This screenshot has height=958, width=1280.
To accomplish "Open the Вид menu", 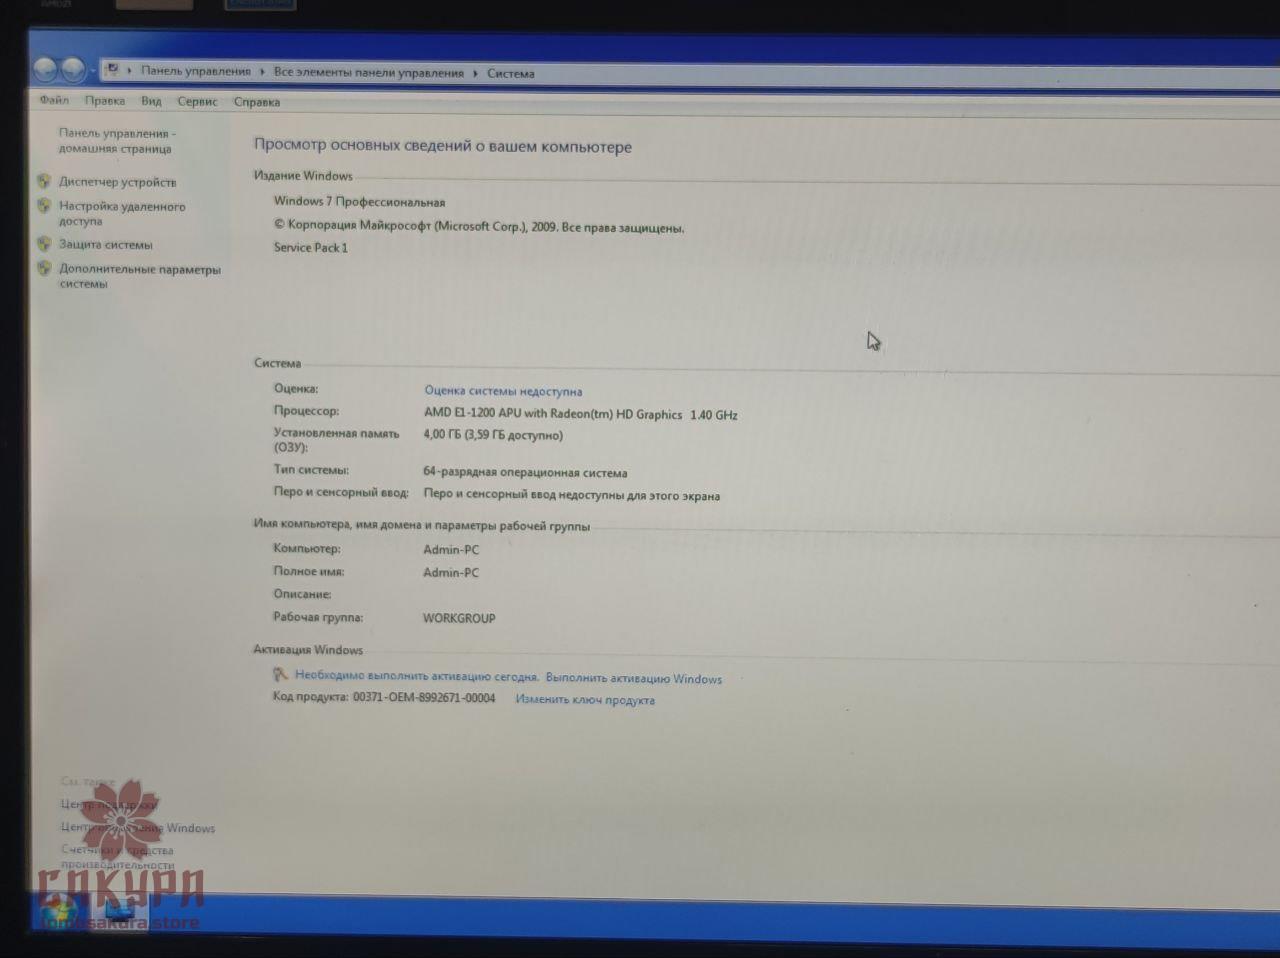I will (151, 101).
